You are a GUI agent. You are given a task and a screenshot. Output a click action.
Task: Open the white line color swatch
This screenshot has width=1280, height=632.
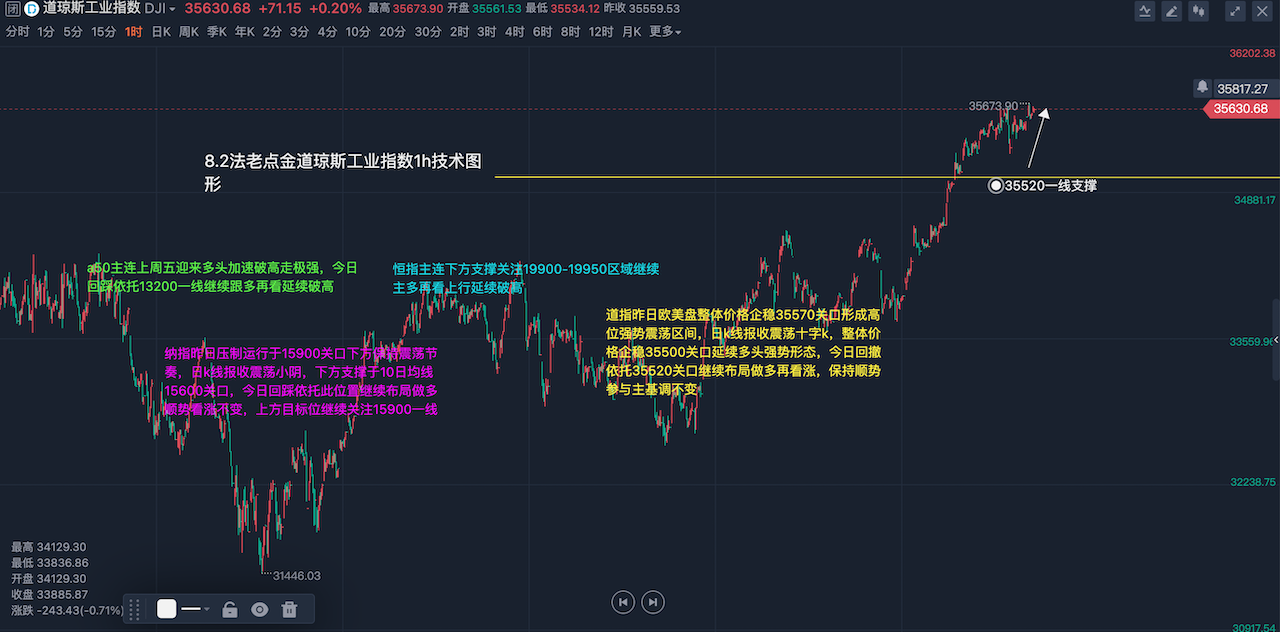coord(166,609)
